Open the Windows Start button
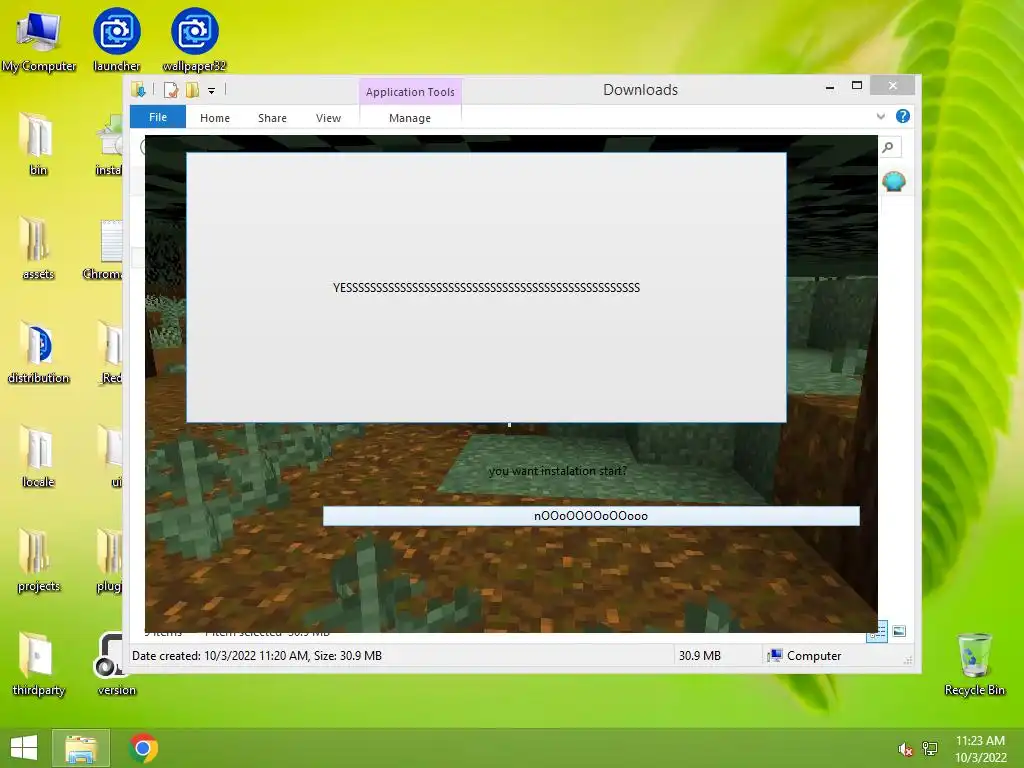Screen dimensions: 1024x768 coord(24,748)
